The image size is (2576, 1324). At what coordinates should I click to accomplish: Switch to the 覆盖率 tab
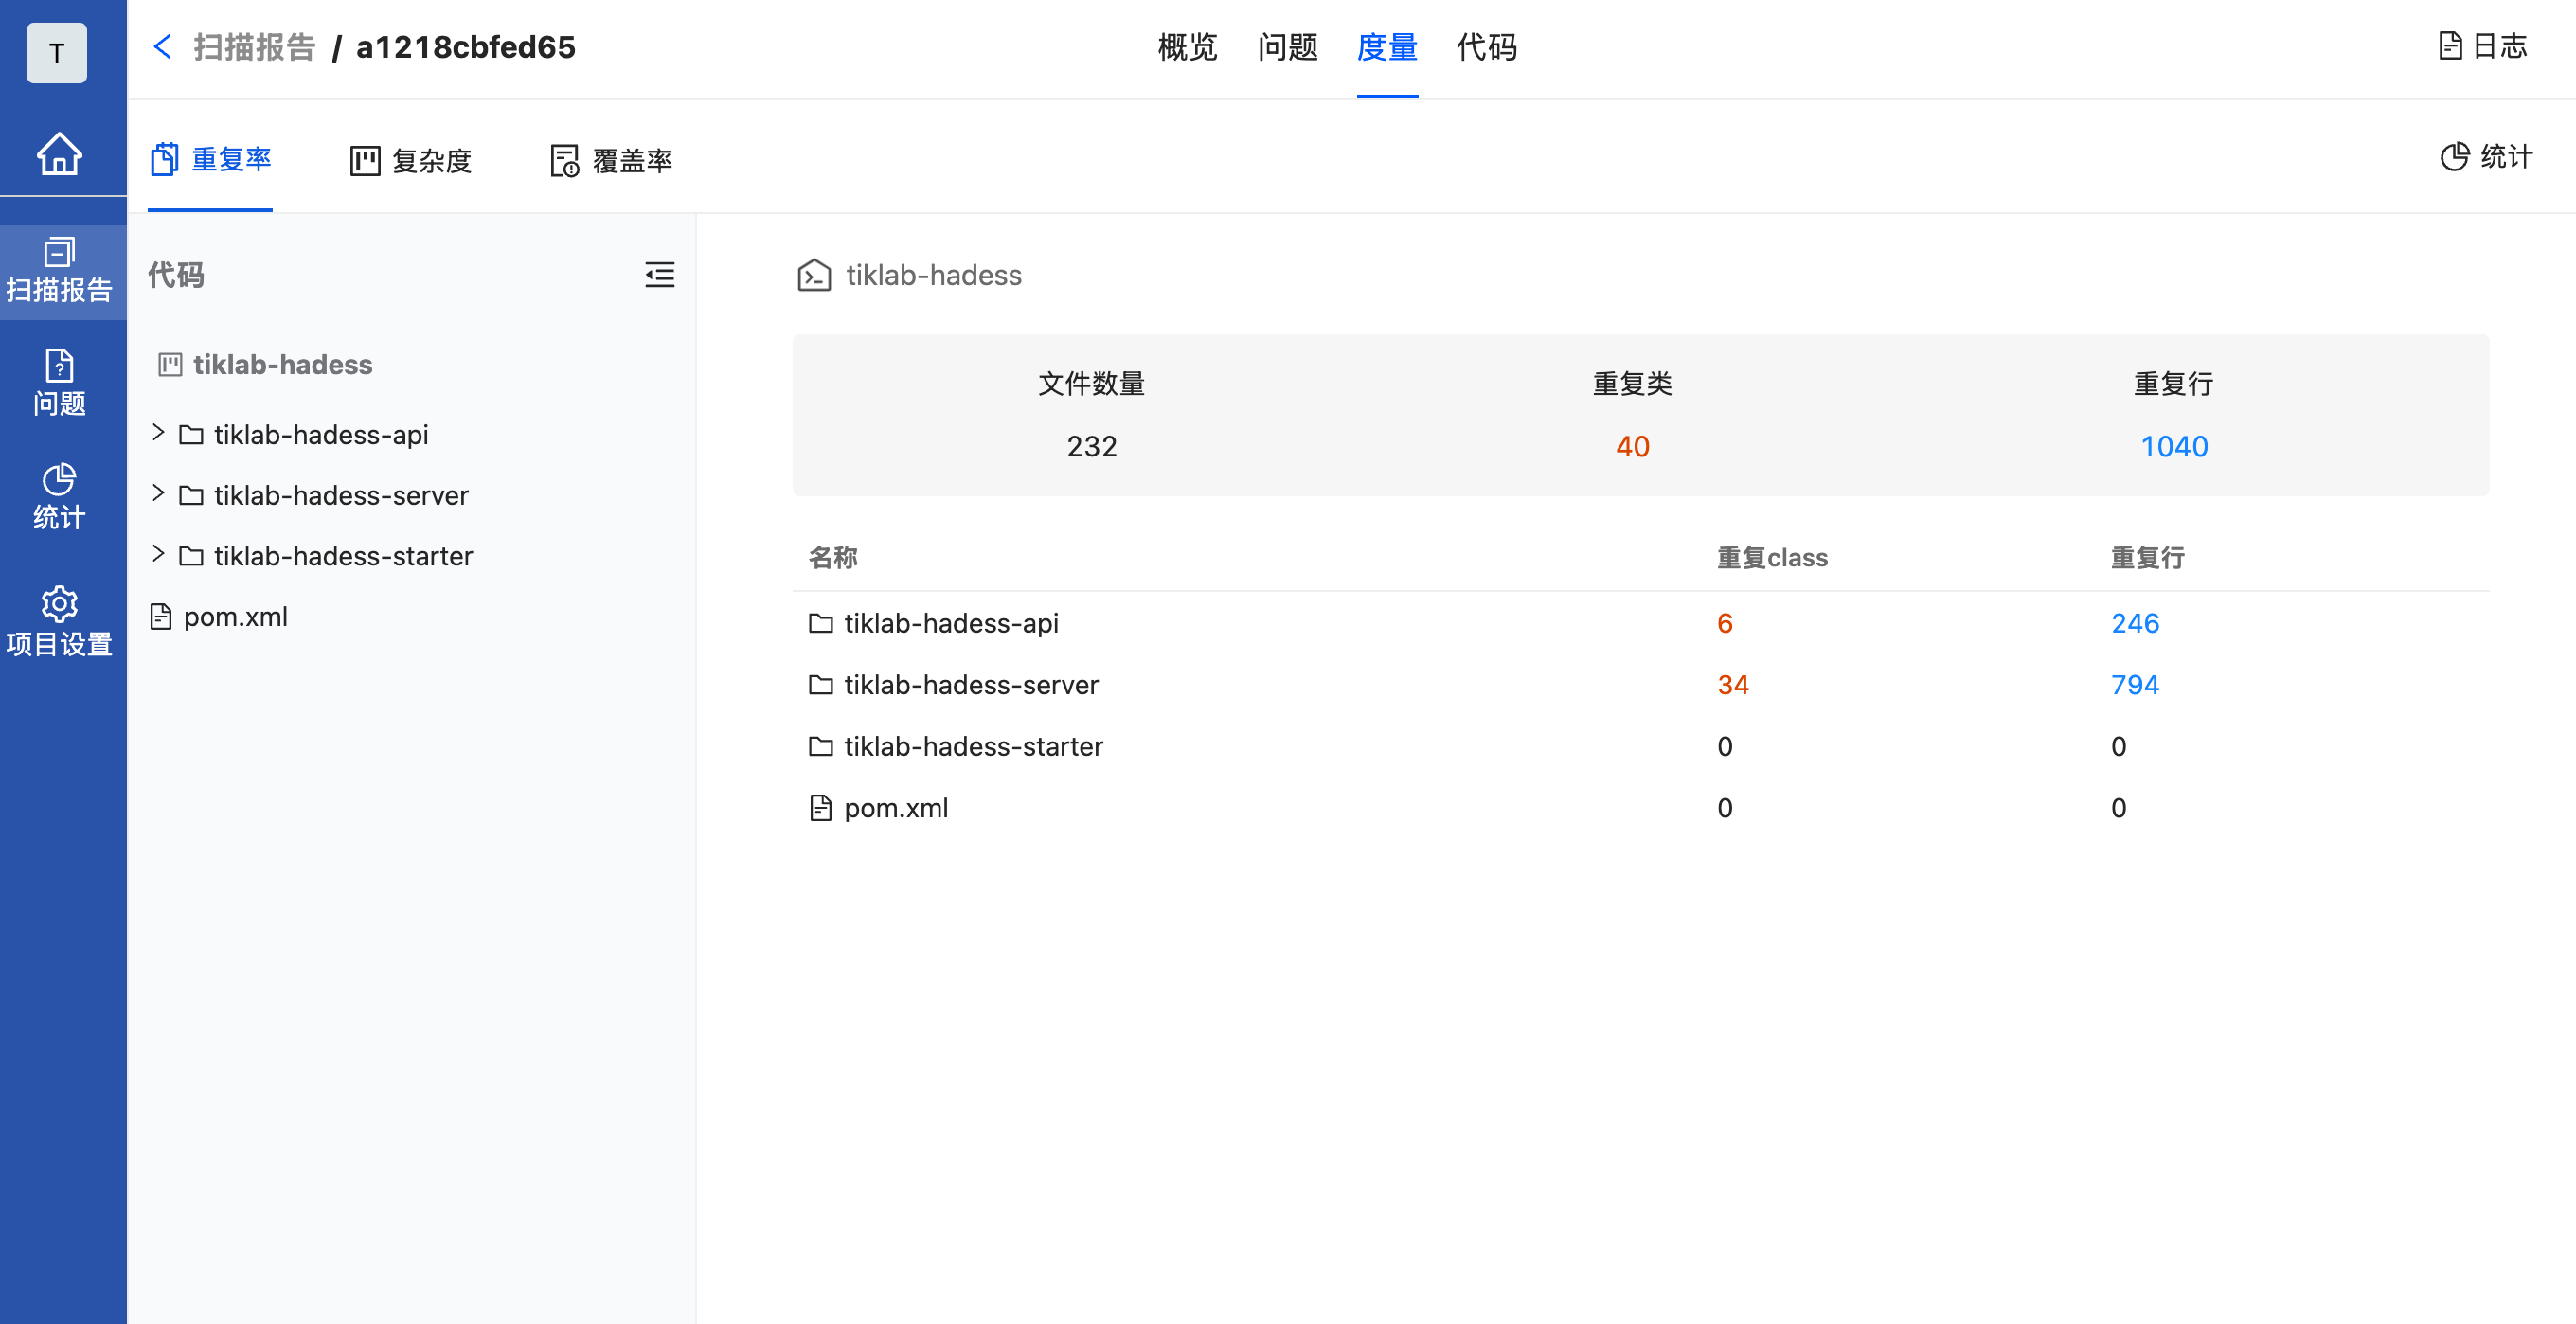click(x=611, y=160)
